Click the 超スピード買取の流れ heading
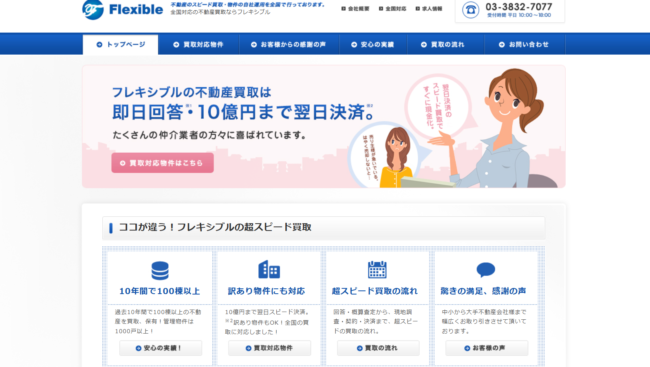This screenshot has height=367, width=650. pos(375,291)
